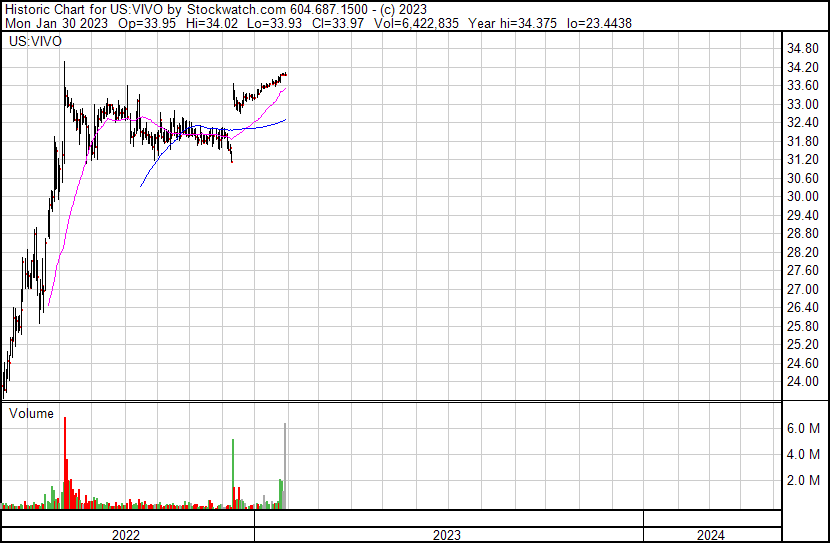The width and height of the screenshot is (830, 543).
Task: Click the 31.80 price axis label
Action: coord(803,141)
